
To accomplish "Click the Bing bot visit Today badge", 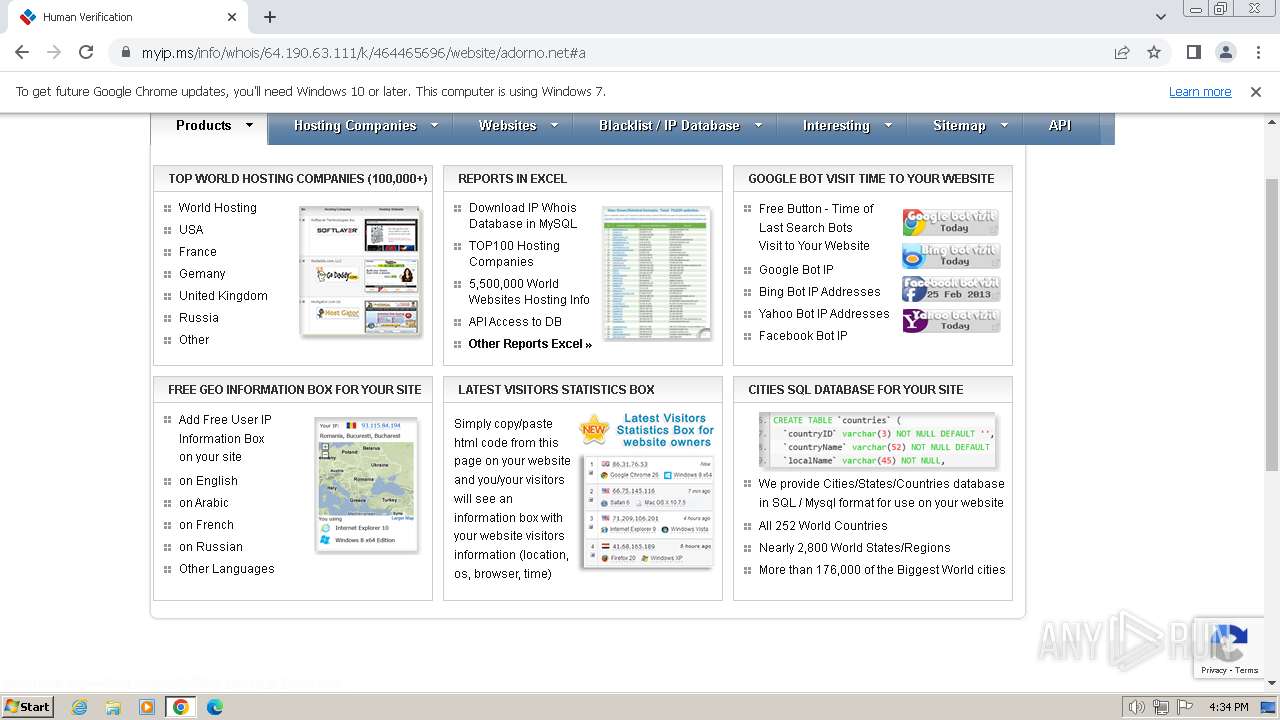I will tap(951, 255).
